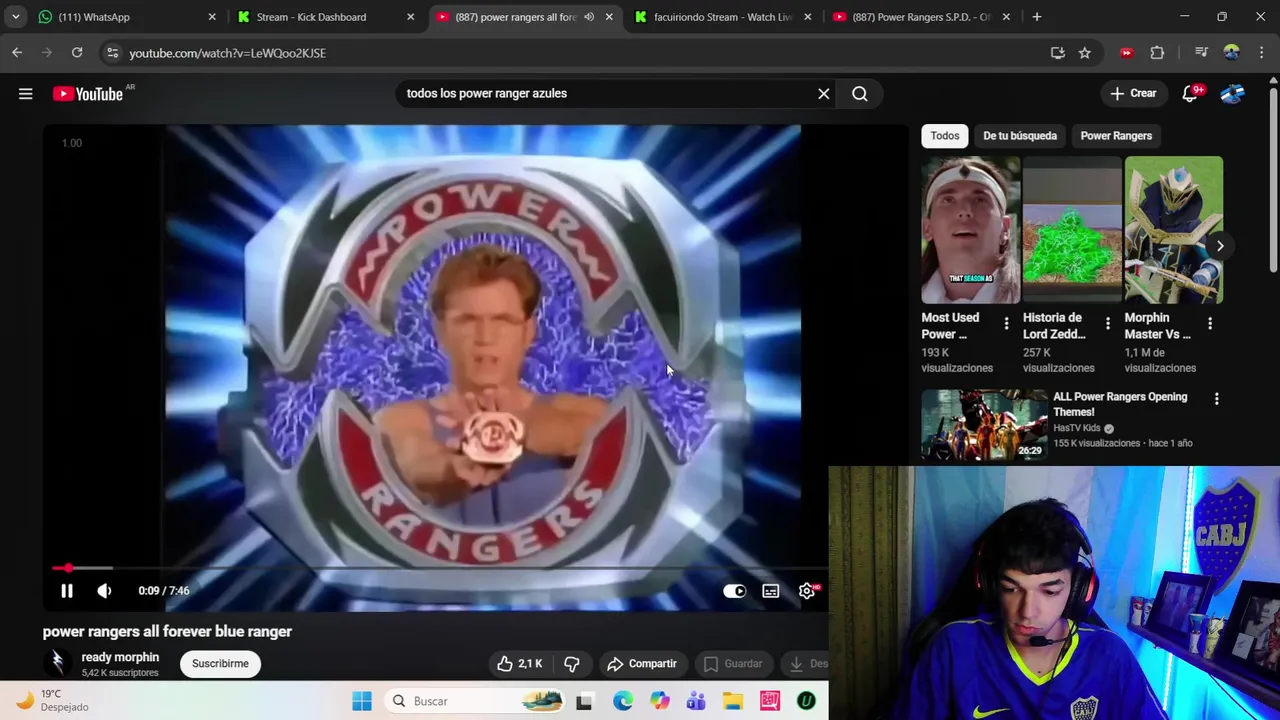Toggle subtitles in the video player

pos(771,591)
